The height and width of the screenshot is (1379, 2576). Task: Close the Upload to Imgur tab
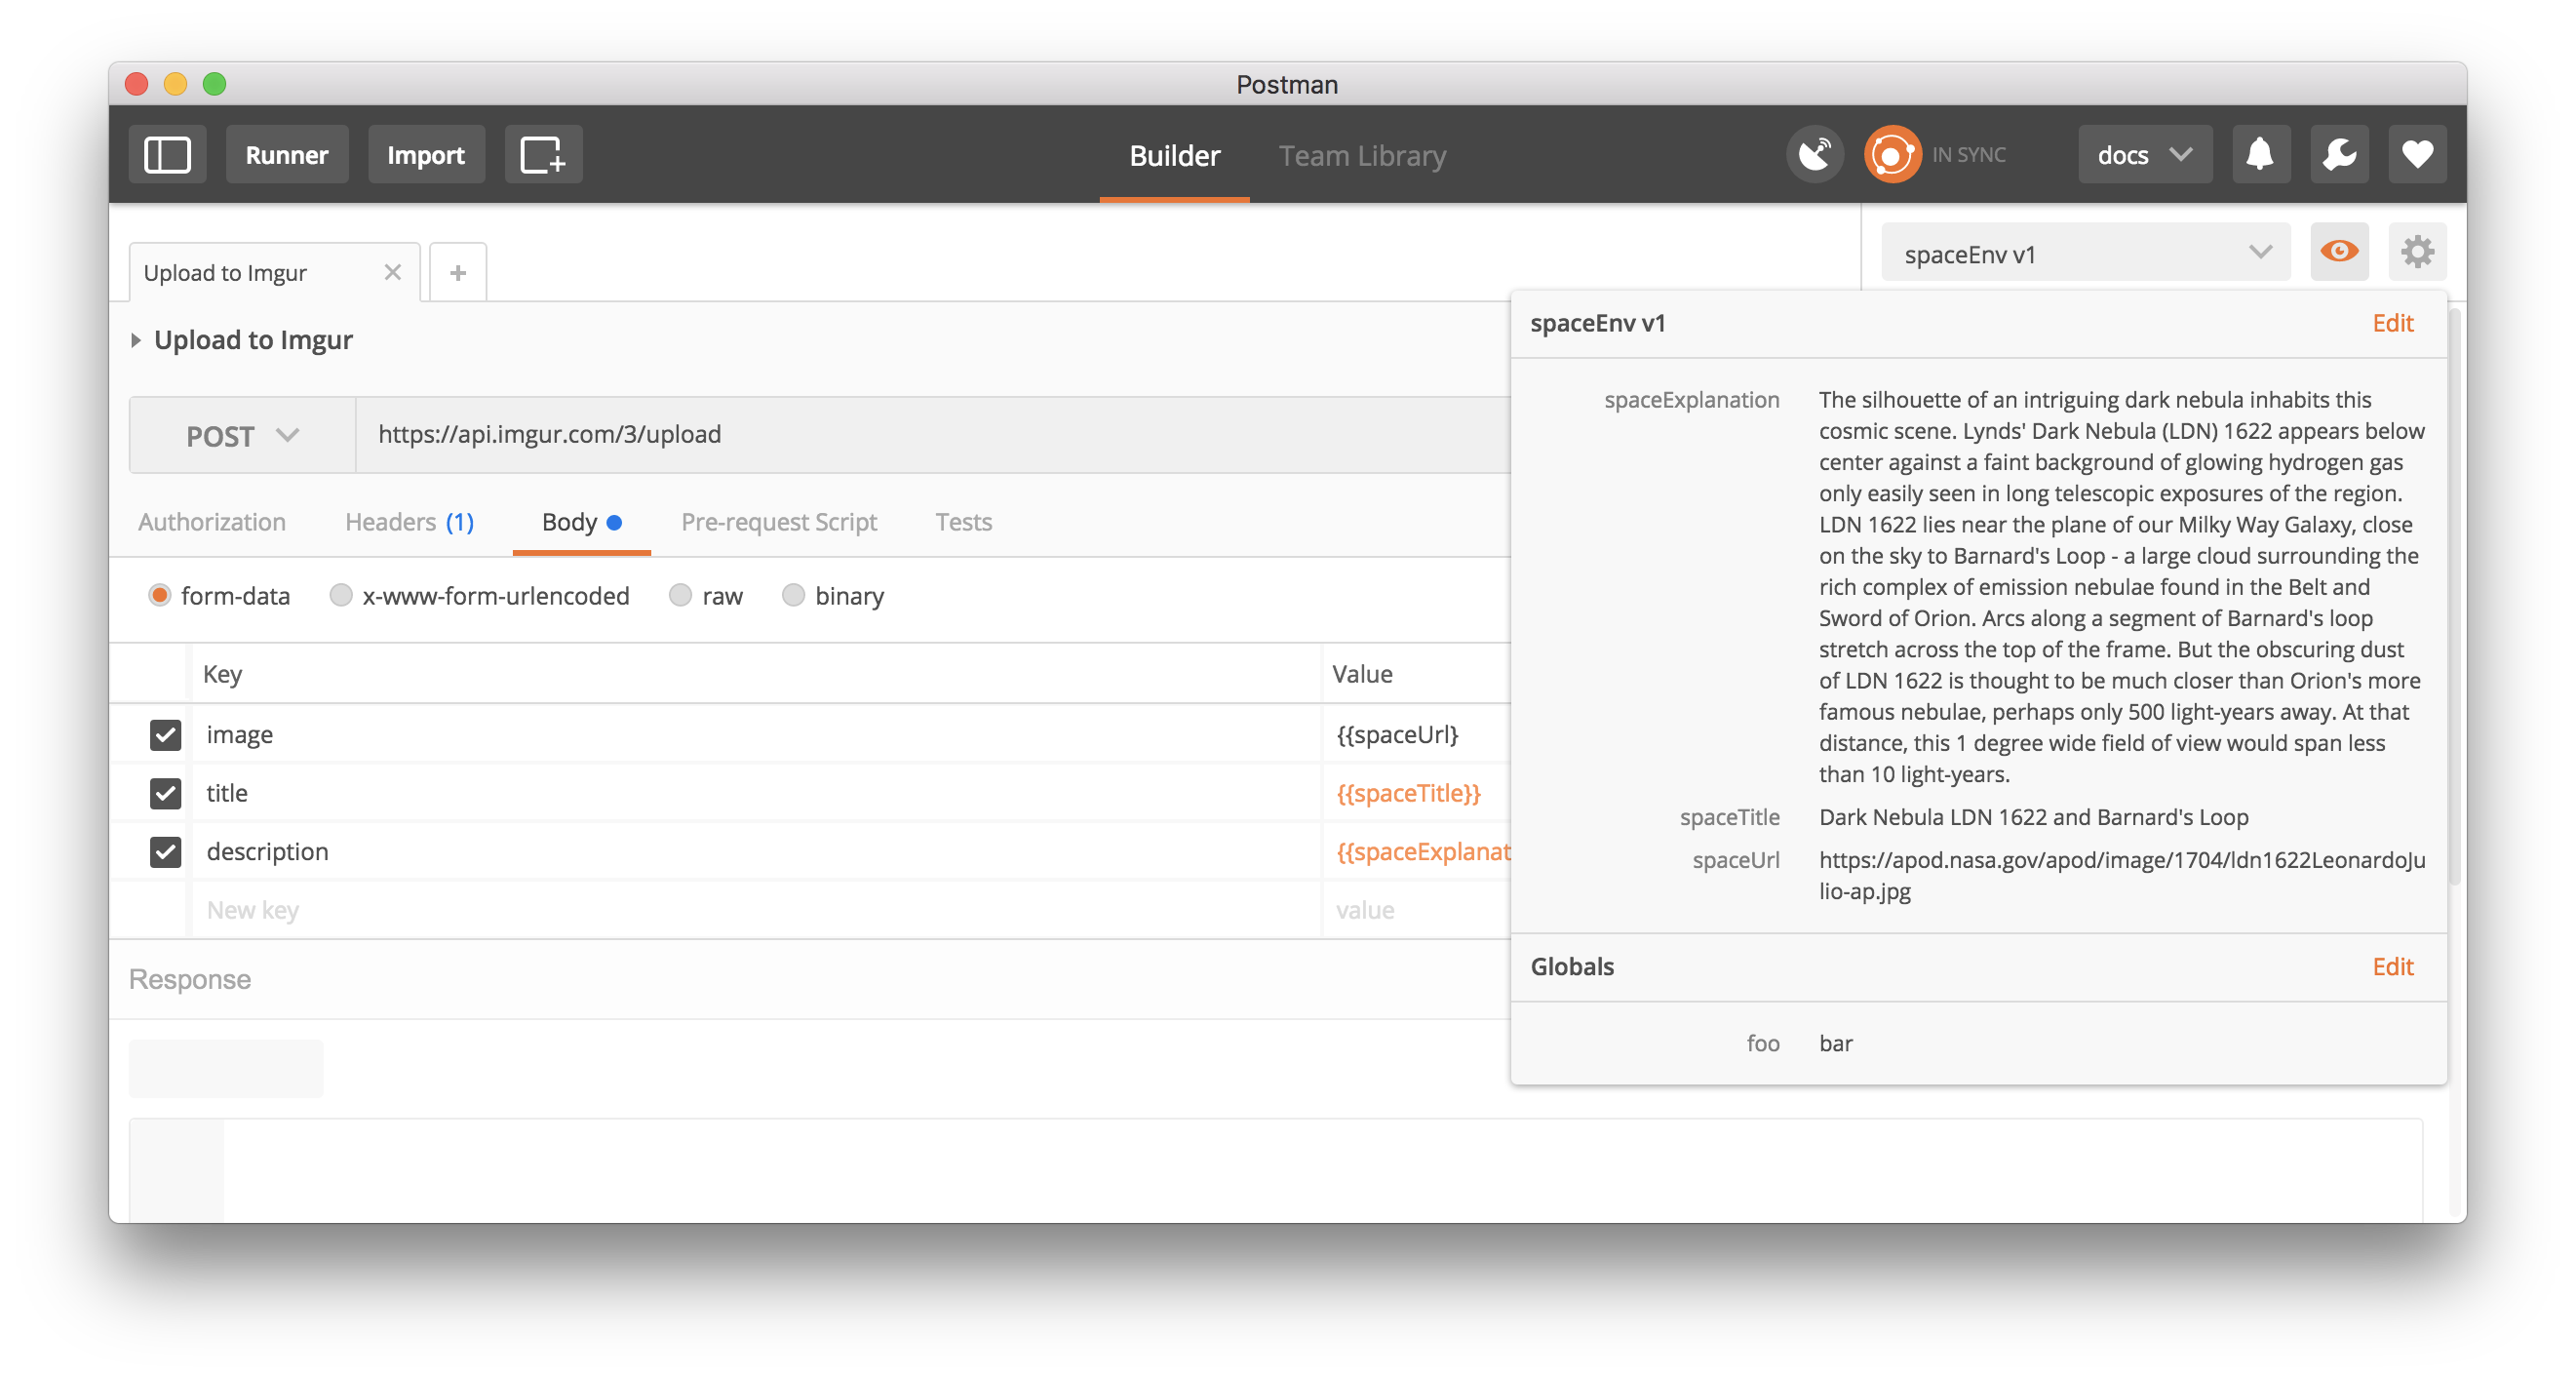coord(392,272)
